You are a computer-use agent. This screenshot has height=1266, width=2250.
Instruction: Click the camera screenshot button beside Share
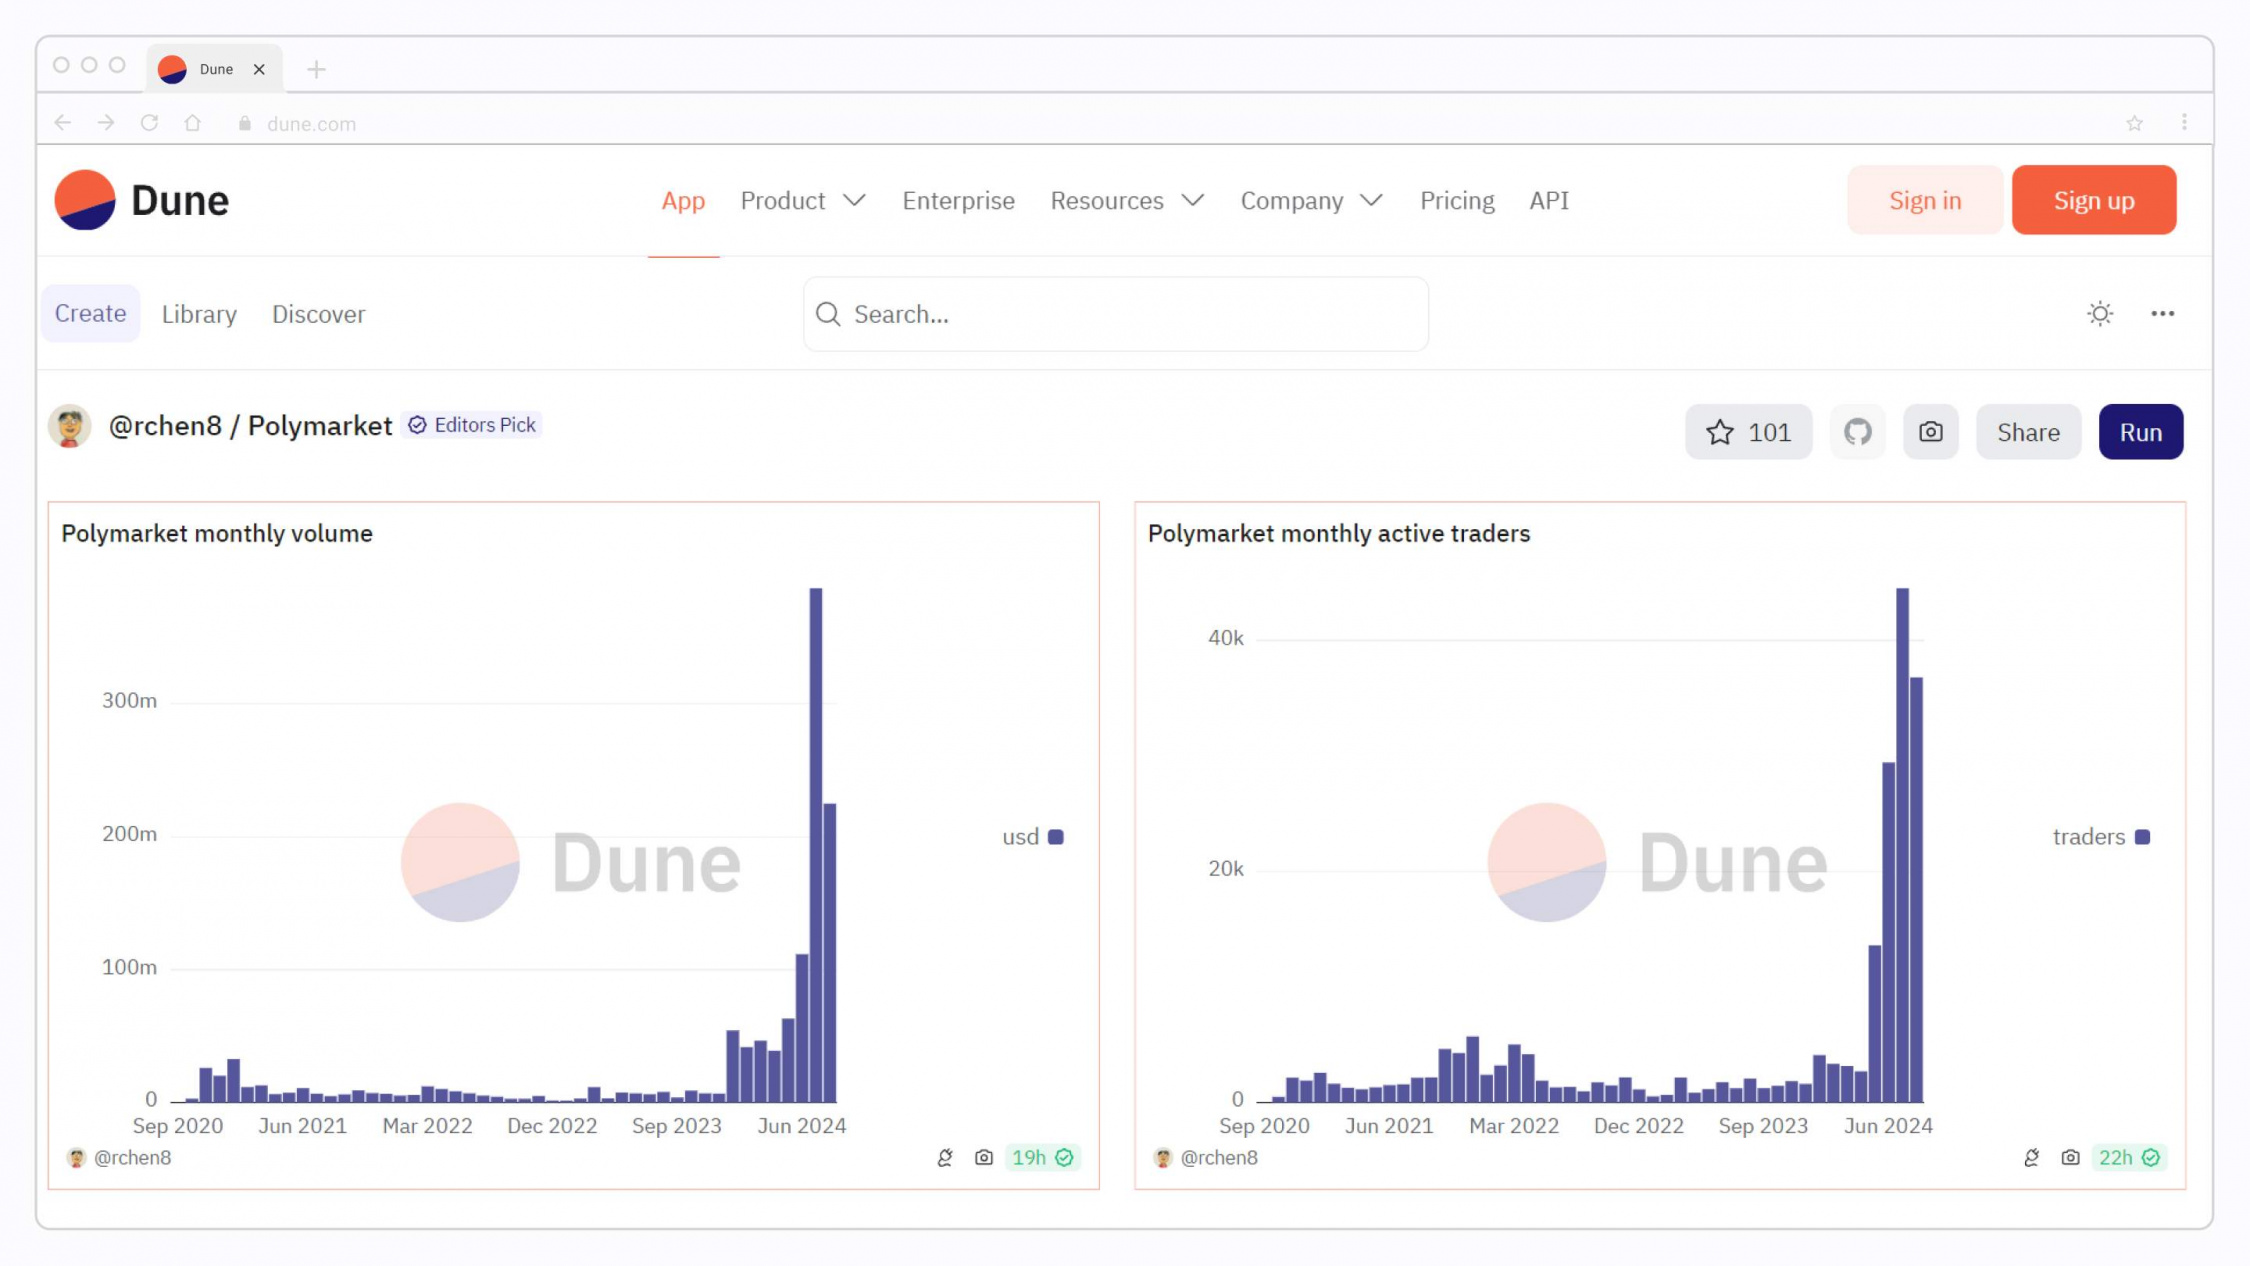click(x=1930, y=432)
